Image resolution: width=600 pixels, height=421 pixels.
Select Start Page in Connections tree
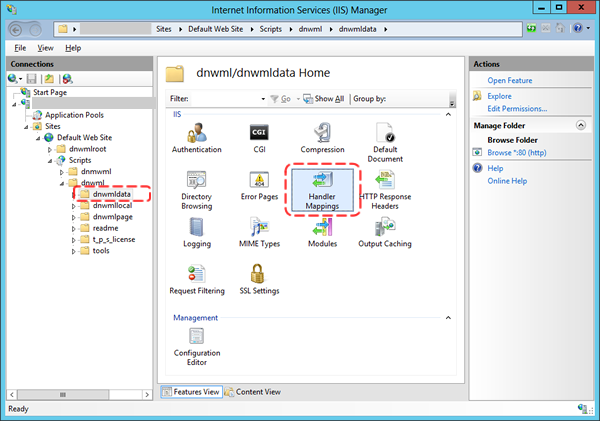[x=50, y=92]
